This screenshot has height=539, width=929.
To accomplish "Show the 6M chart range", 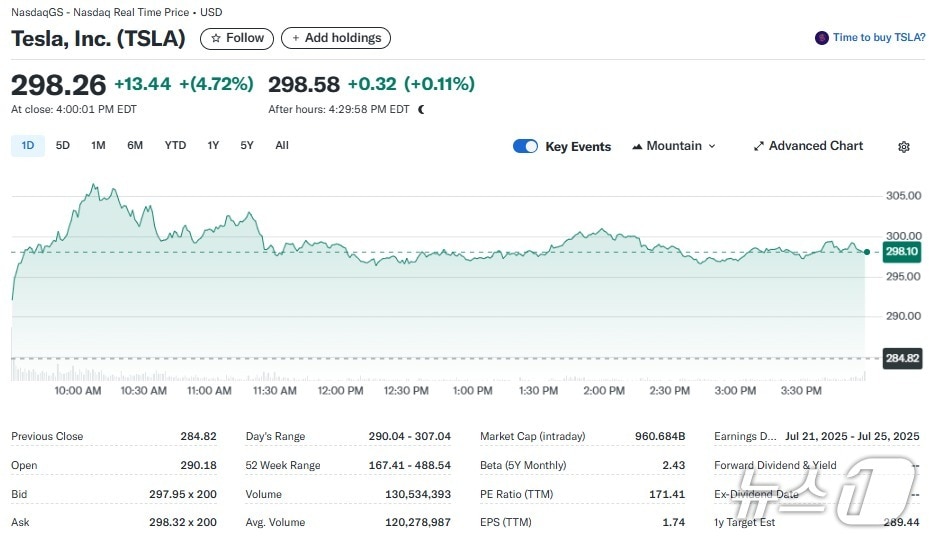I will point(135,146).
